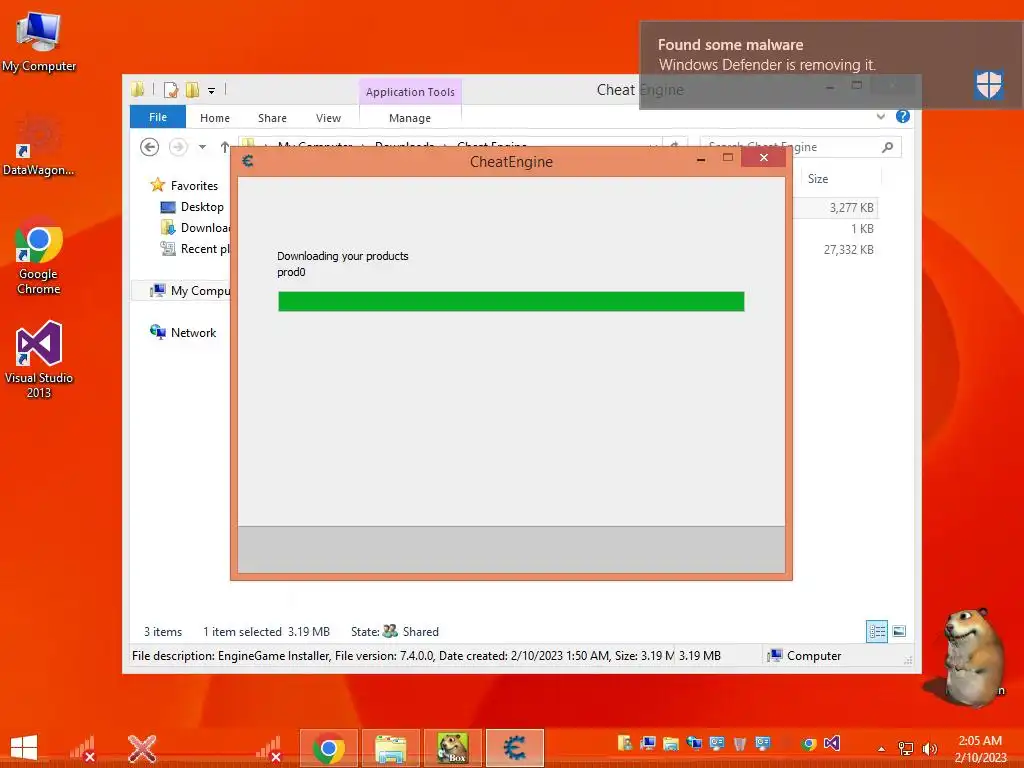1024x768 pixels.
Task: Select the 27,332 KB file row
Action: click(x=836, y=249)
